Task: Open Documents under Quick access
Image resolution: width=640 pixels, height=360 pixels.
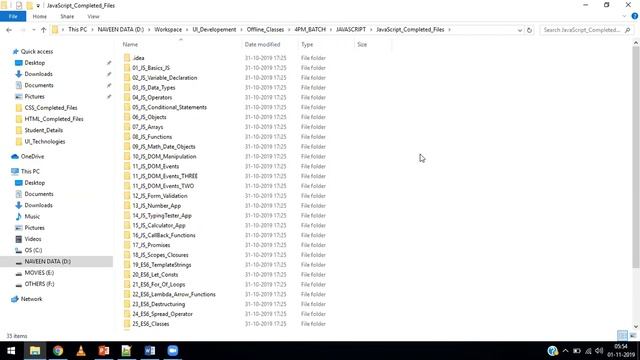Action: point(39,85)
